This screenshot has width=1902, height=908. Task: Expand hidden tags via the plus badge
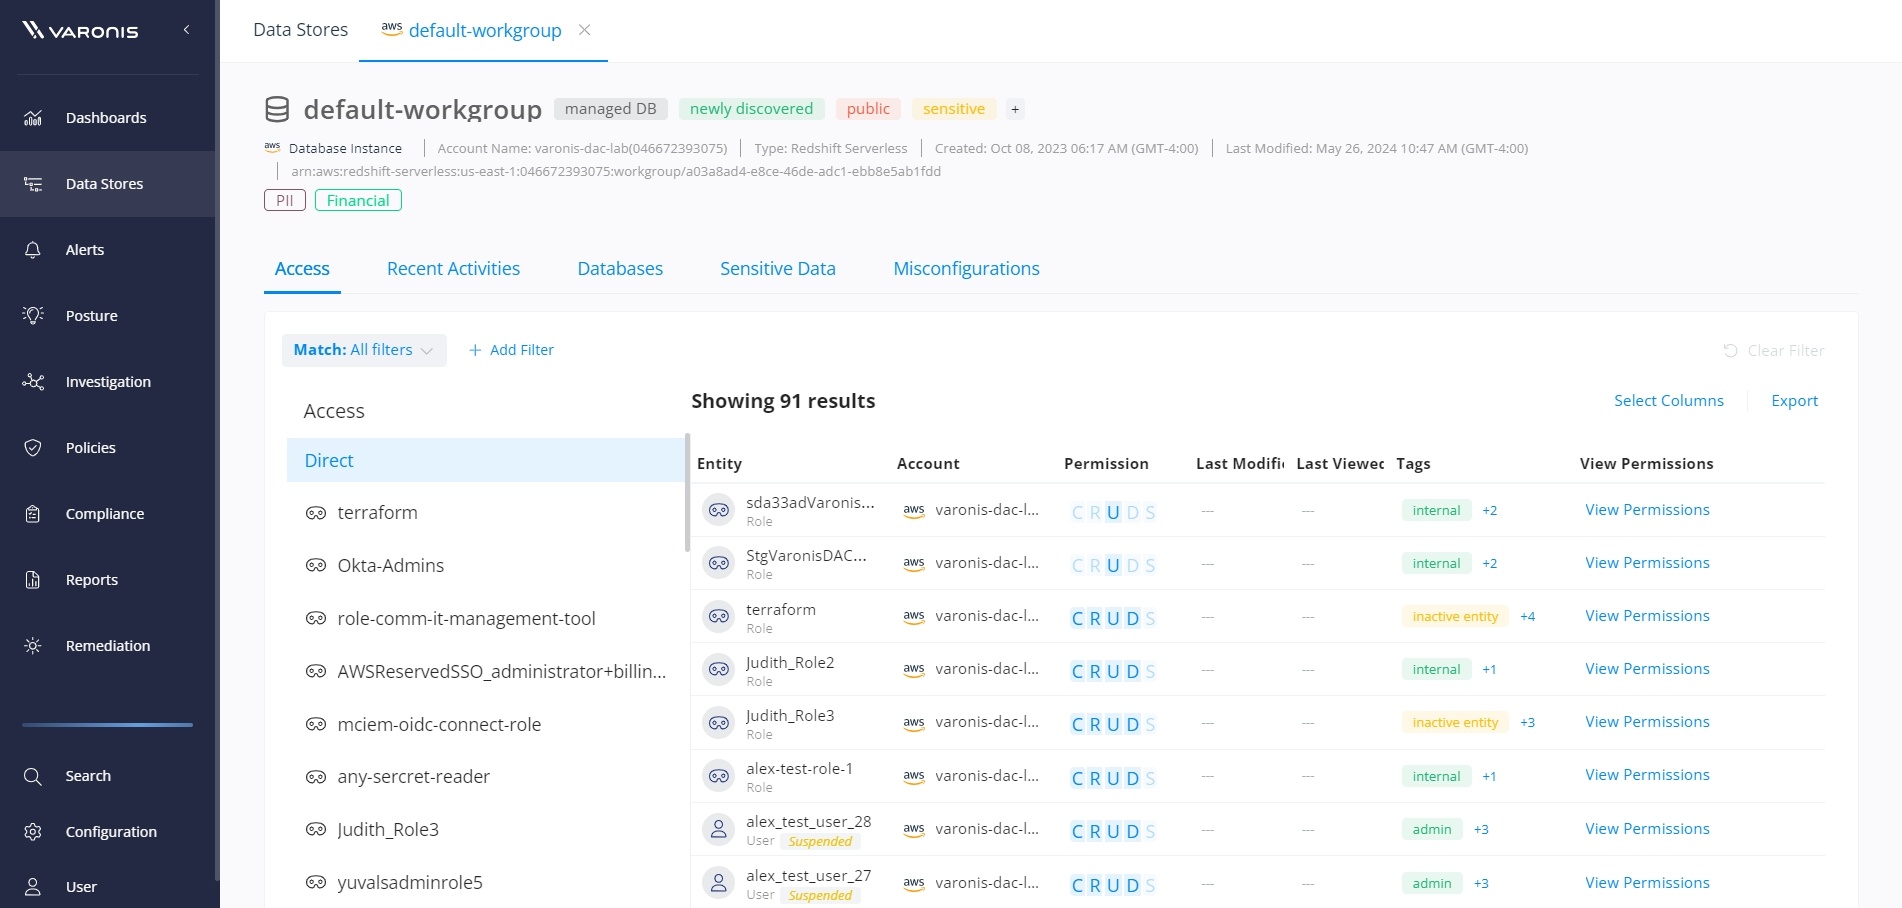click(1015, 108)
